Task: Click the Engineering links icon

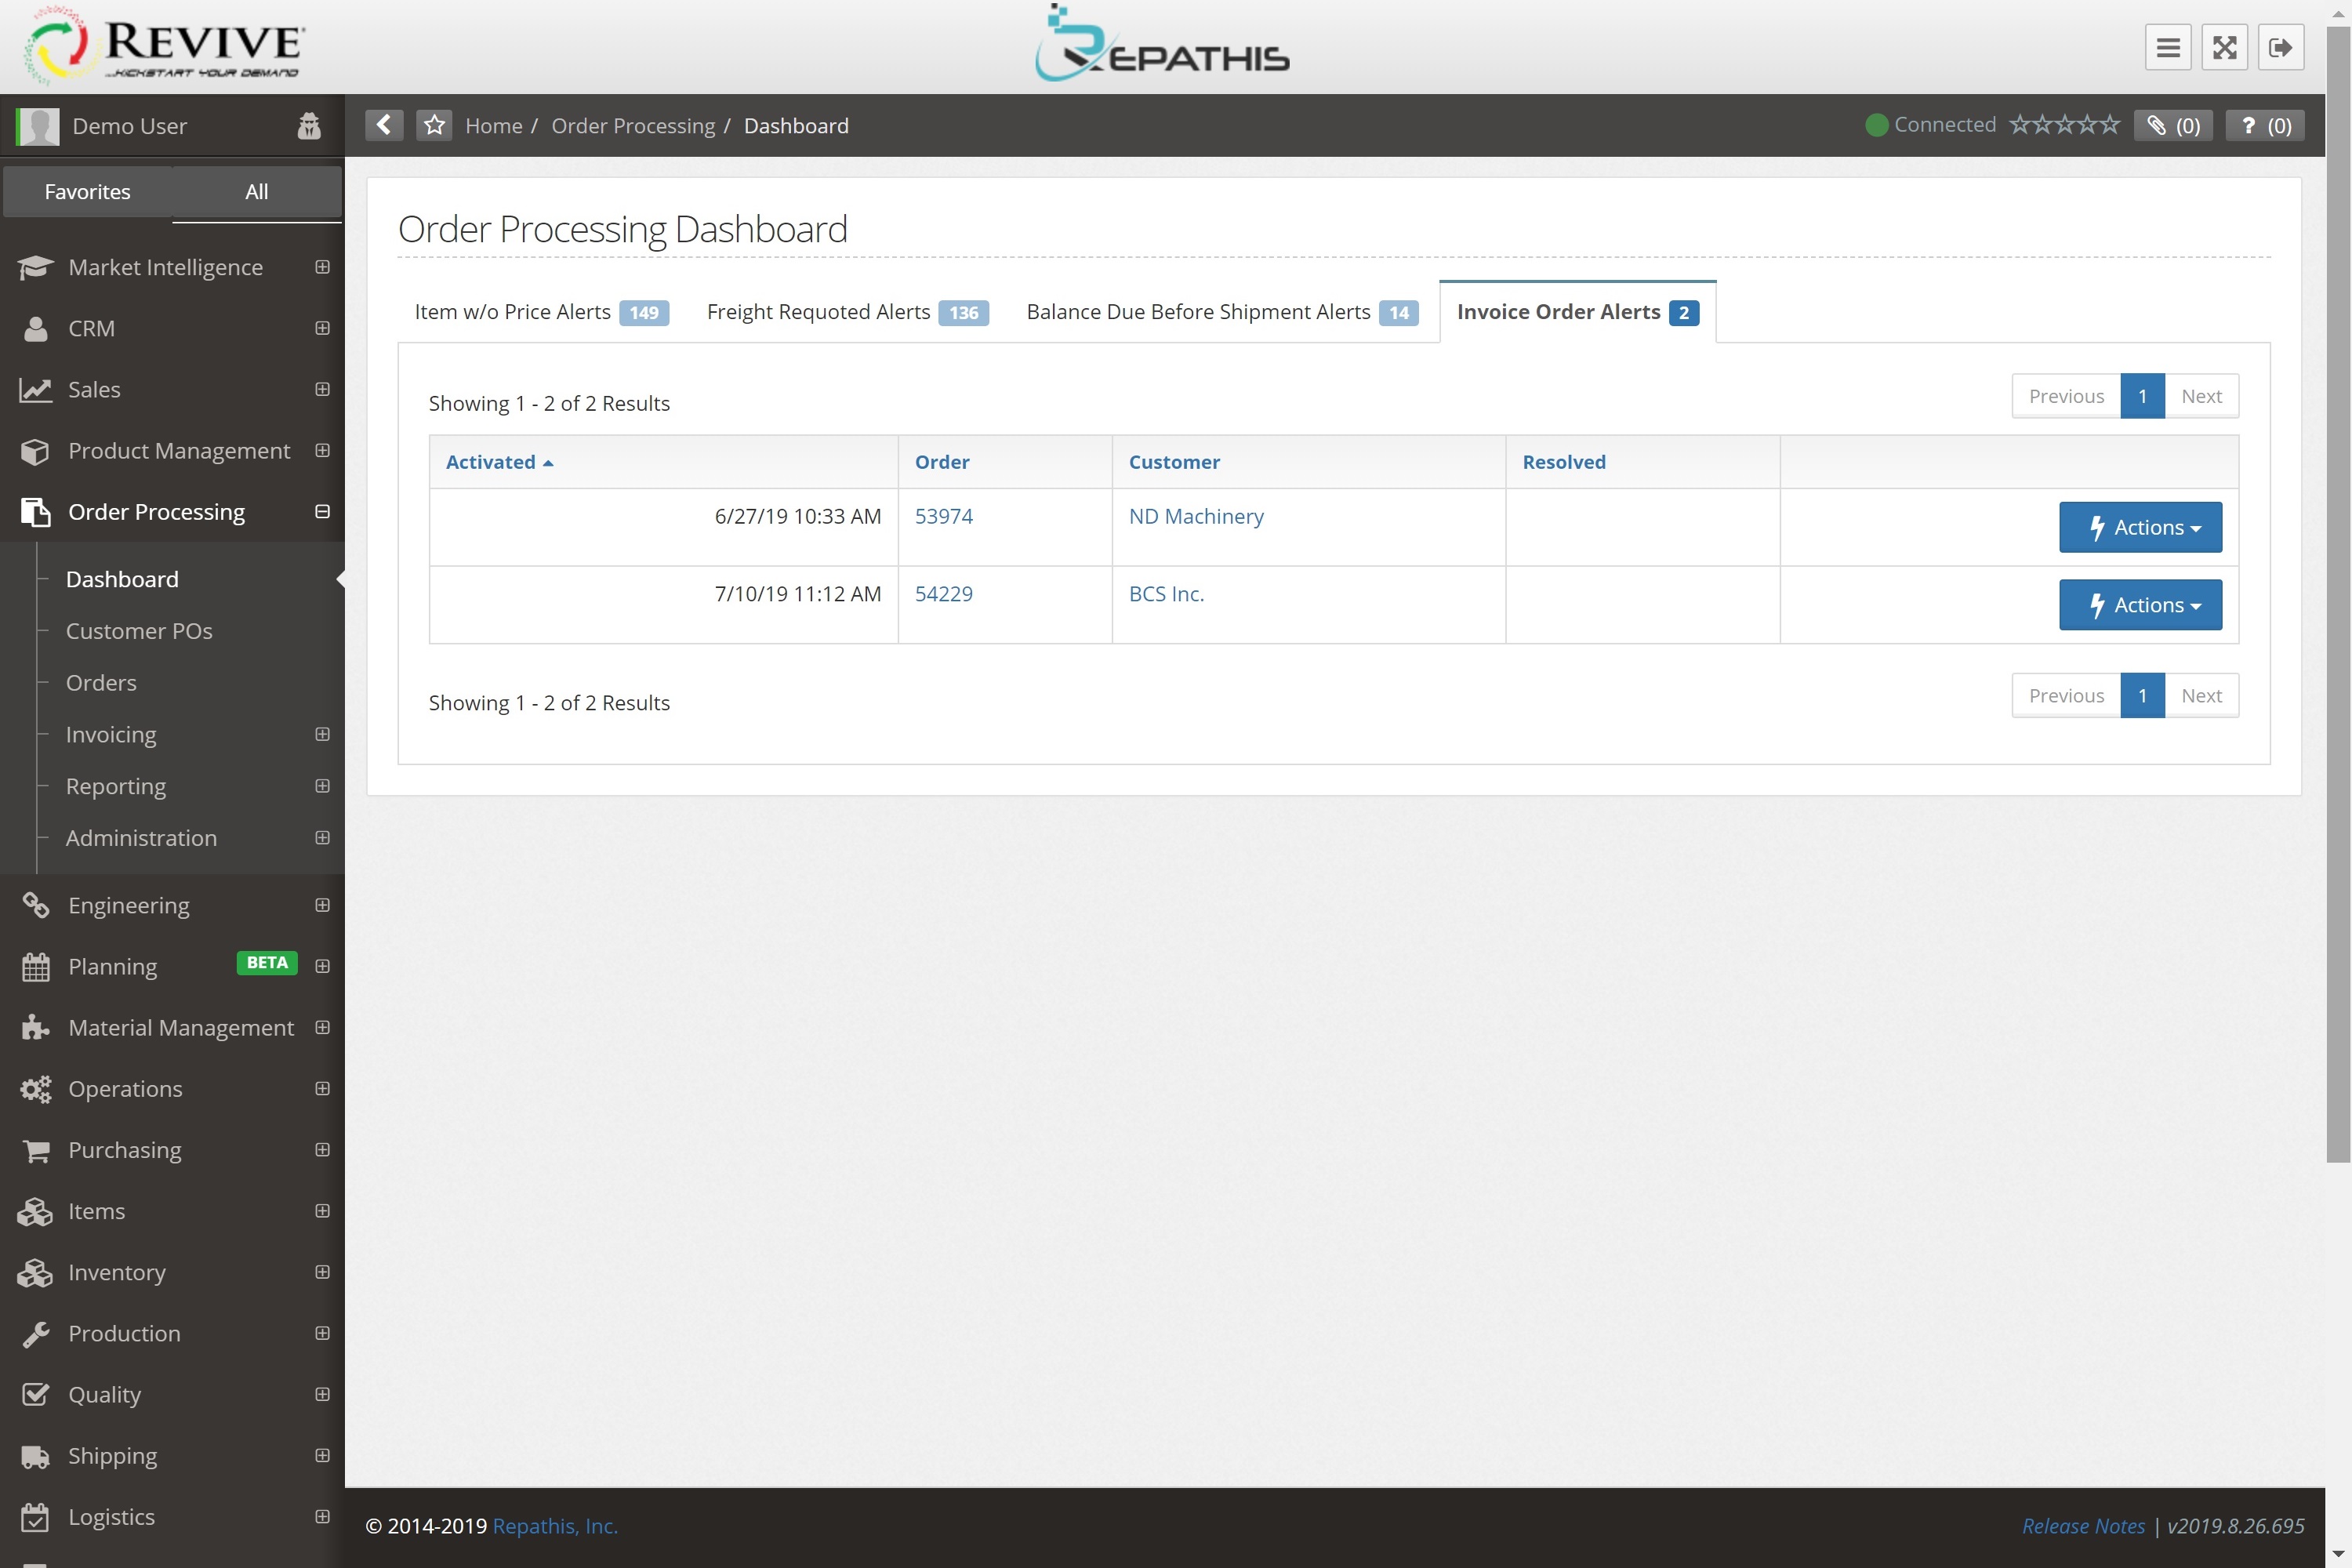Action: pos(35,905)
